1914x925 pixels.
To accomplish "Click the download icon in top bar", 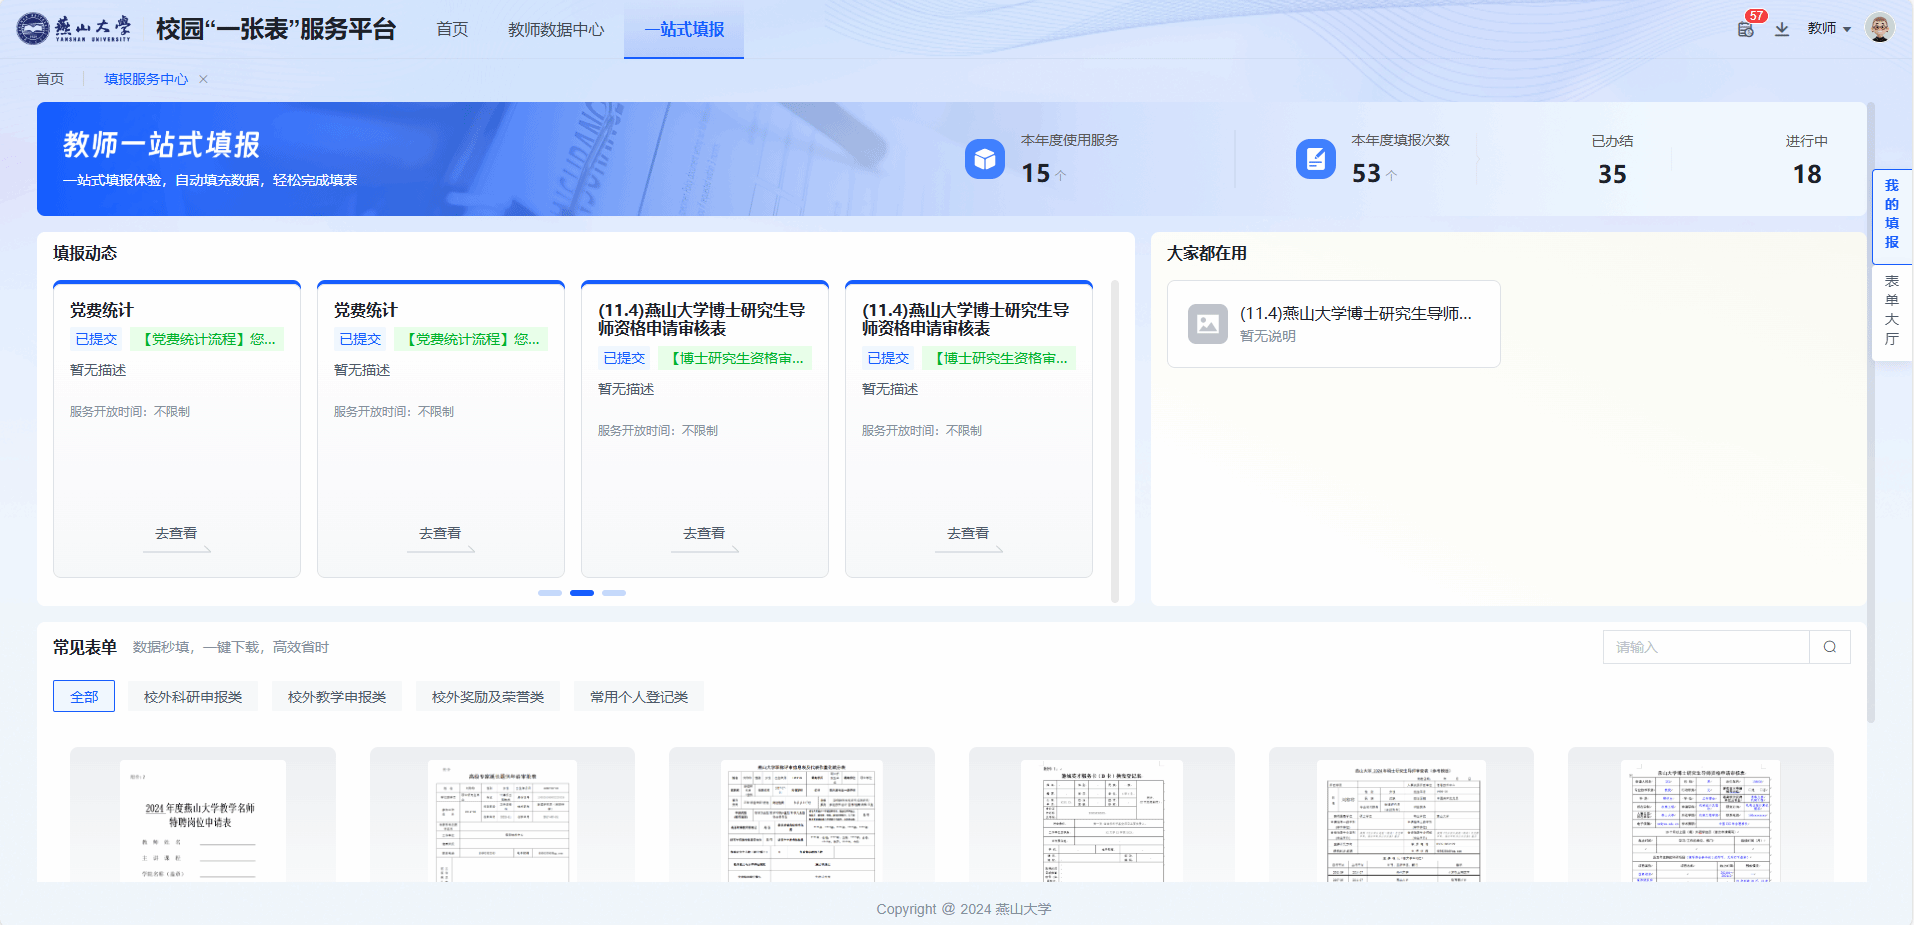I will coord(1782,29).
